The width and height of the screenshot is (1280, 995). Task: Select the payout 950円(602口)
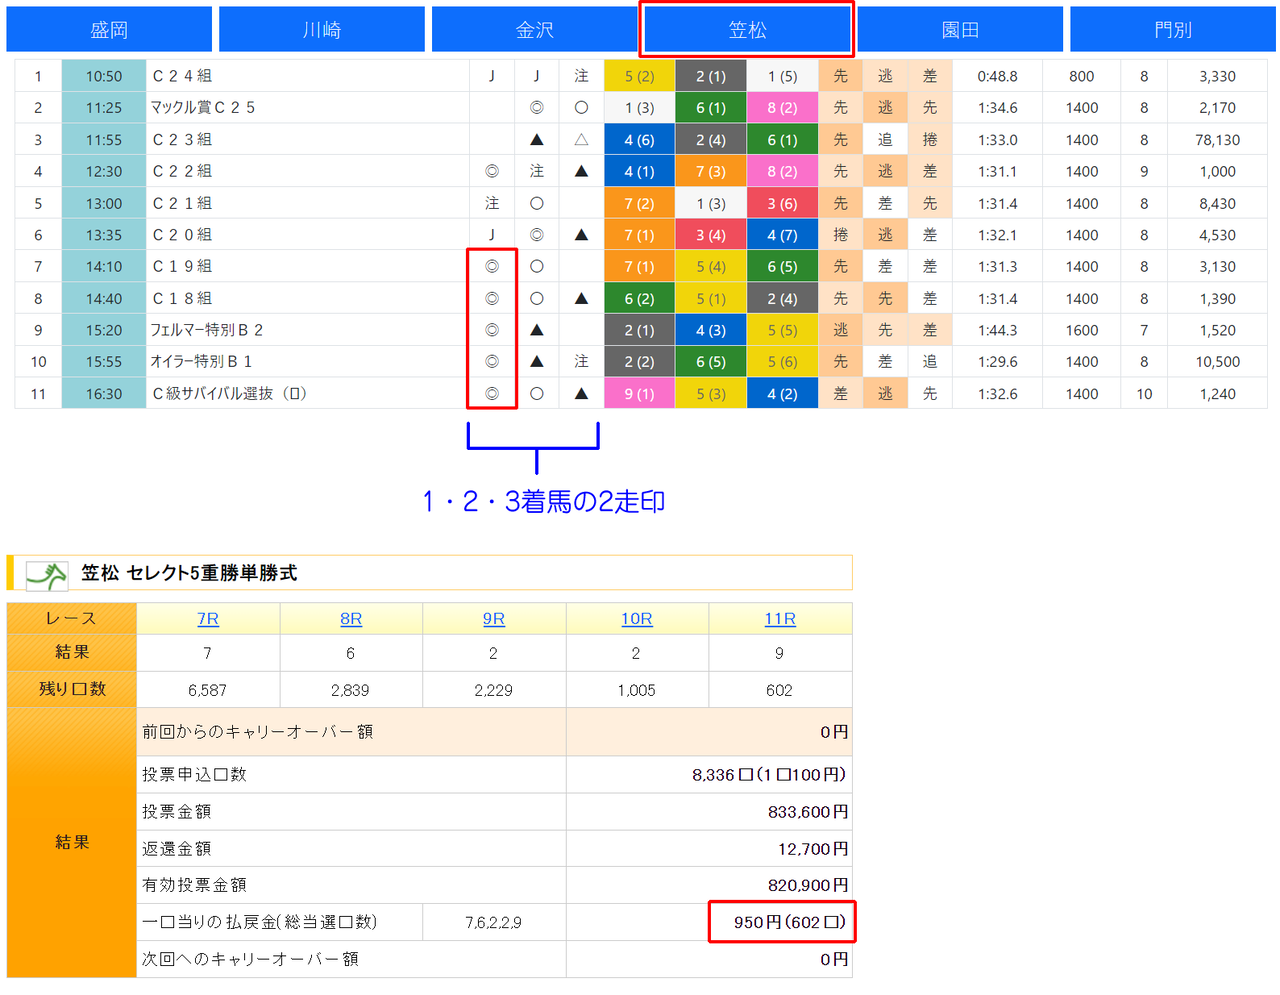(790, 922)
